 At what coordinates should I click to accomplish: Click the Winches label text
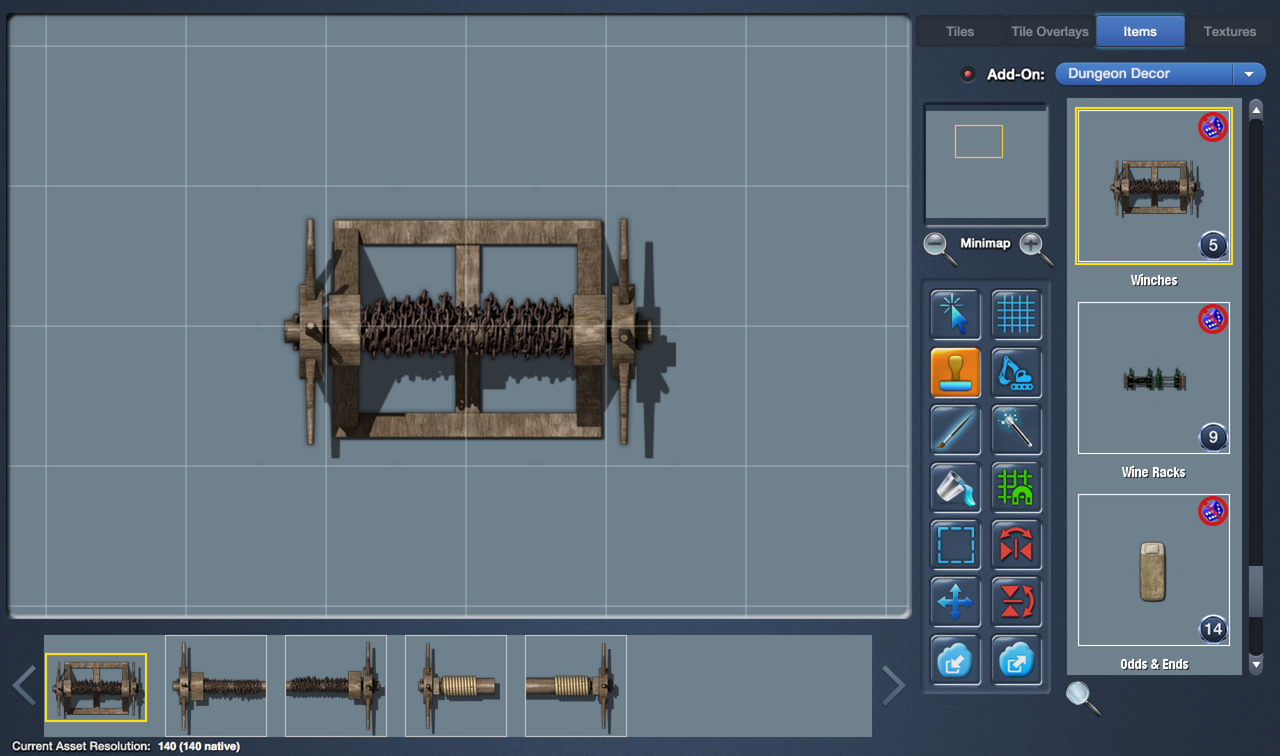pos(1154,280)
